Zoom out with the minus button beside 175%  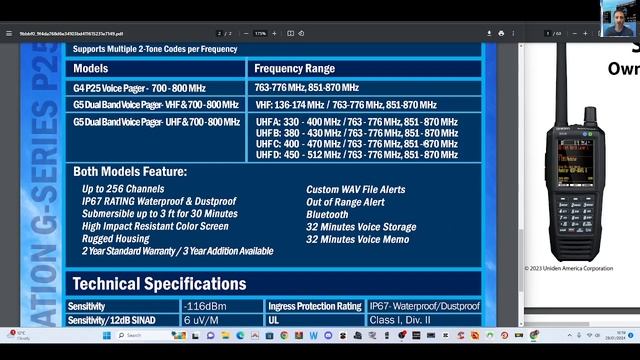[246, 33]
